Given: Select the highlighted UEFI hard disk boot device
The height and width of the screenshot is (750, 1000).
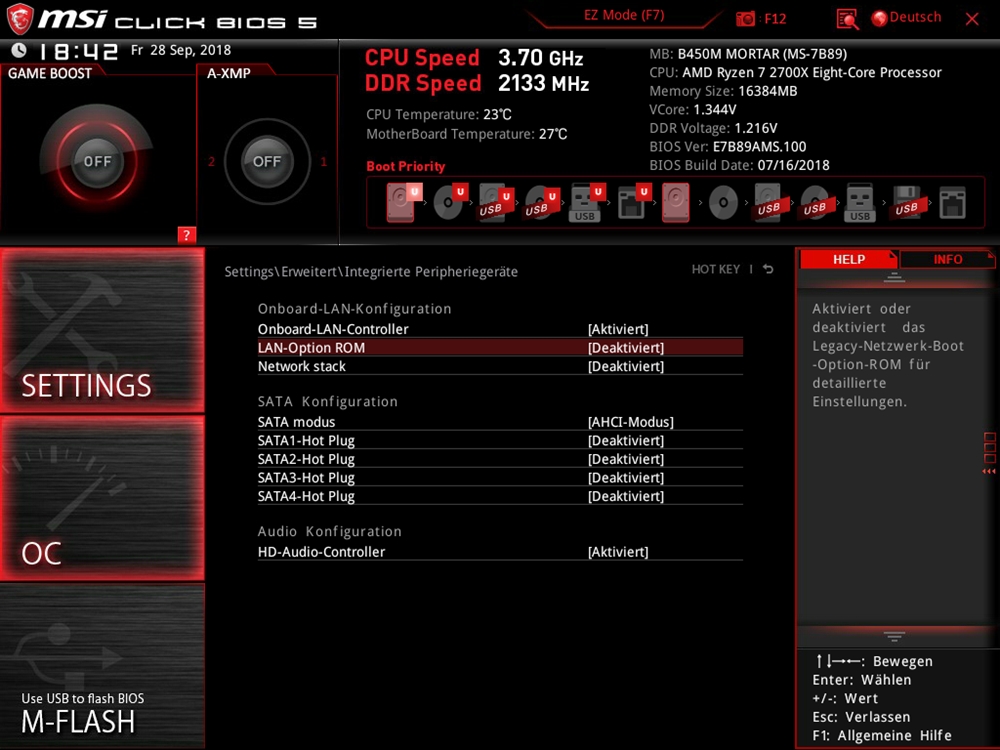Looking at the screenshot, I should click(x=404, y=202).
